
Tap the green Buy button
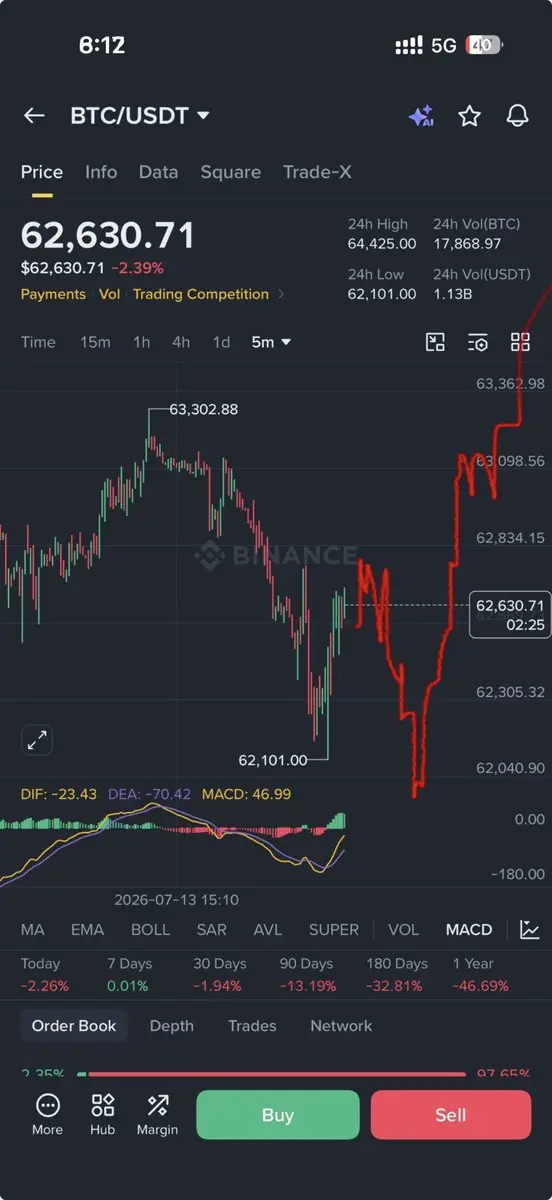coord(277,1115)
